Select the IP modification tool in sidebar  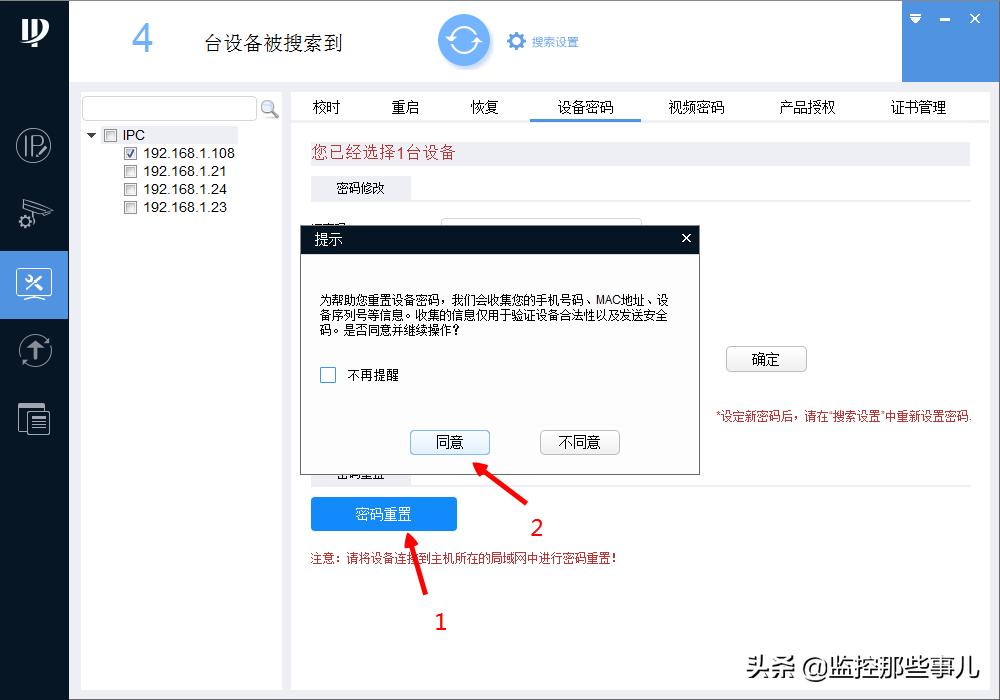click(33, 144)
